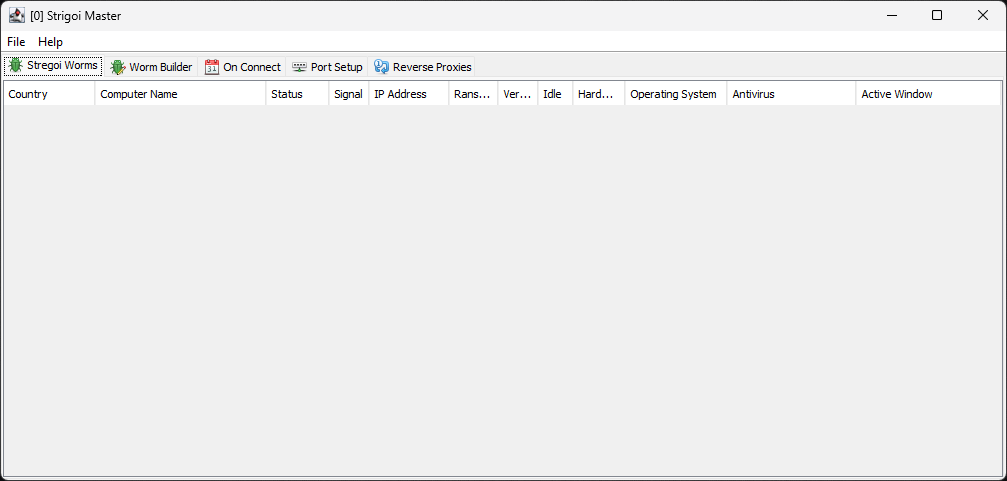Sort by IP Address column header
This screenshot has width=1007, height=481.
pyautogui.click(x=409, y=94)
